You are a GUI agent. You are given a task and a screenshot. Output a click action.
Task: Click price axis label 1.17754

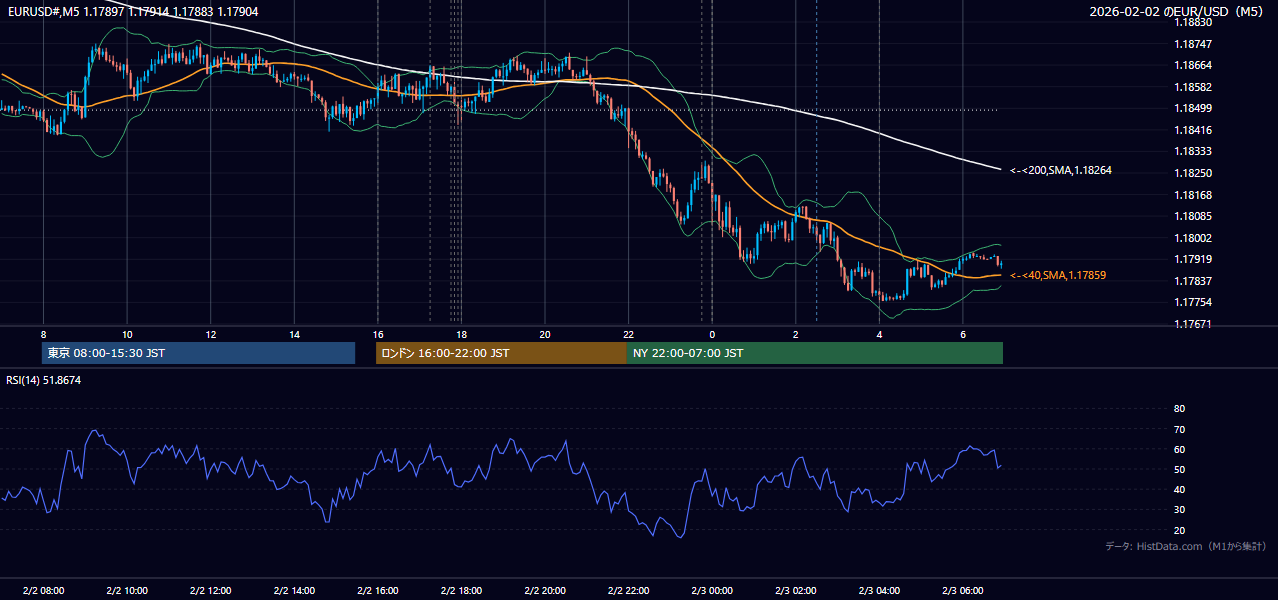1193,302
